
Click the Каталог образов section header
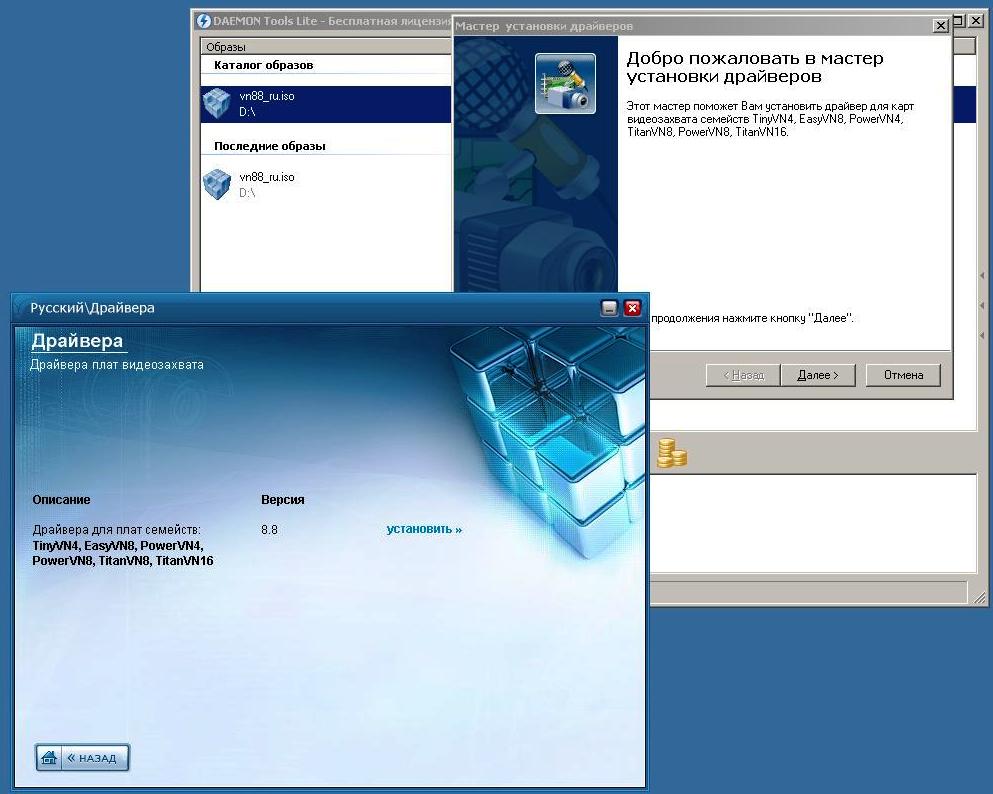(263, 65)
